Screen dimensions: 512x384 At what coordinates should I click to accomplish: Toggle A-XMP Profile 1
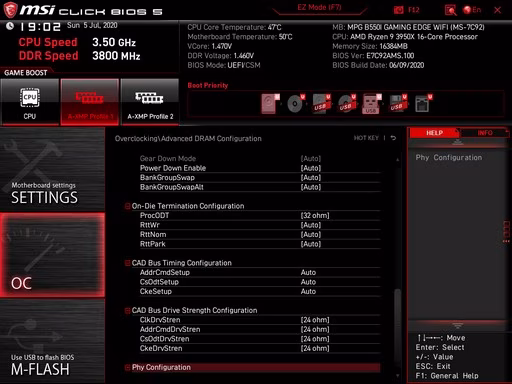coord(90,102)
